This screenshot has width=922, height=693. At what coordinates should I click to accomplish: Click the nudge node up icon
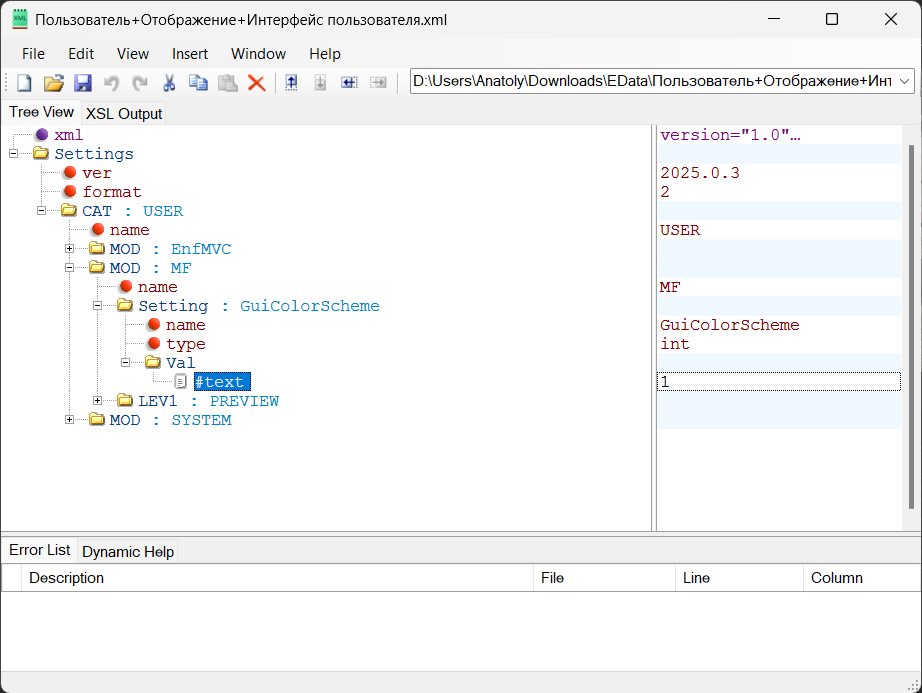tap(291, 83)
